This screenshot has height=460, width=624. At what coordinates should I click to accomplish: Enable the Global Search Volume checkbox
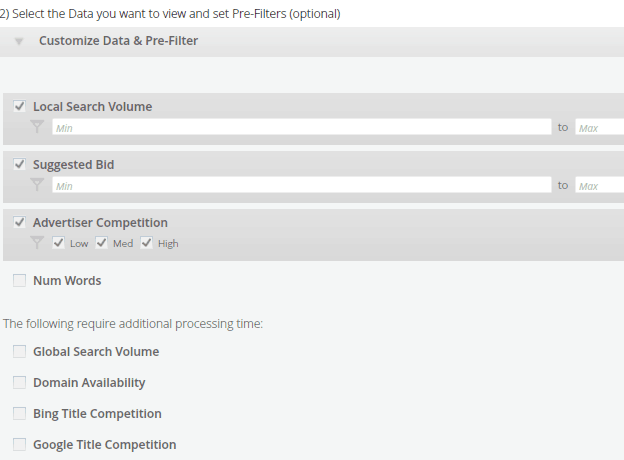tap(20, 351)
